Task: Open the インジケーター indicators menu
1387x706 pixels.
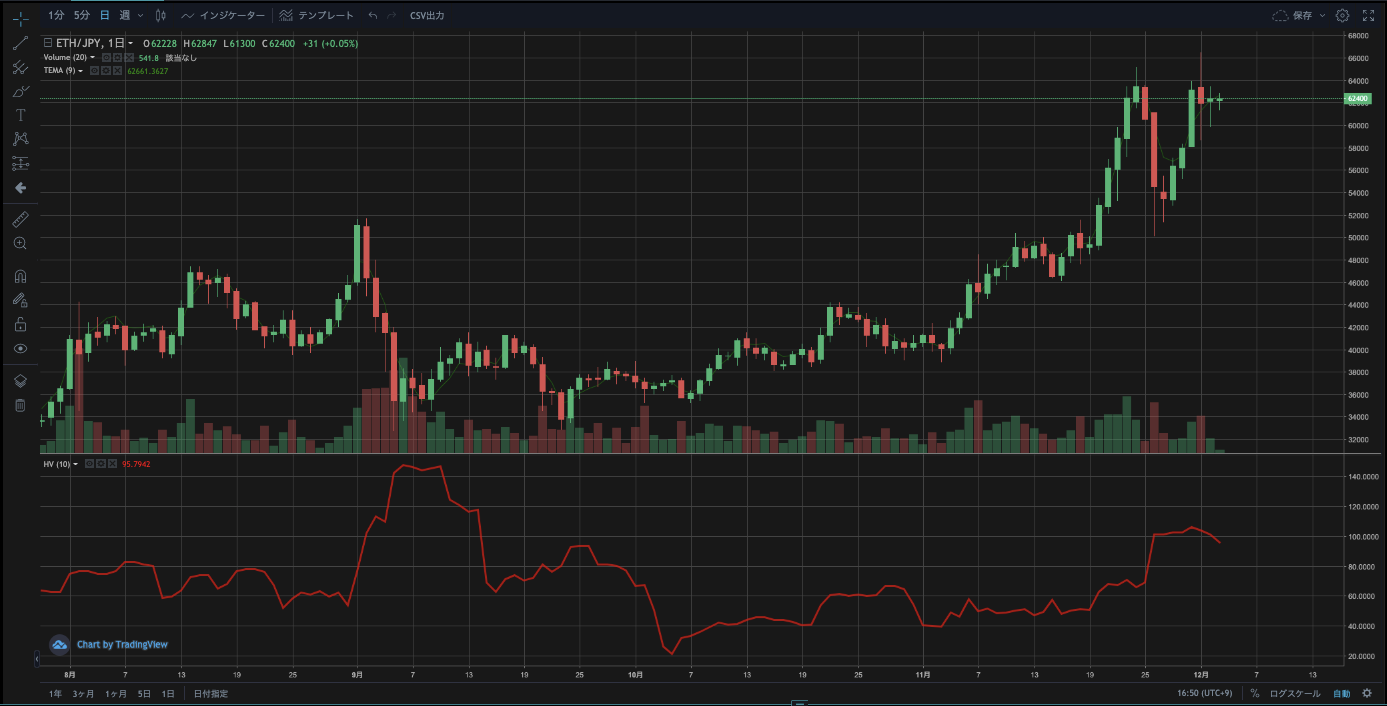Action: coord(224,16)
